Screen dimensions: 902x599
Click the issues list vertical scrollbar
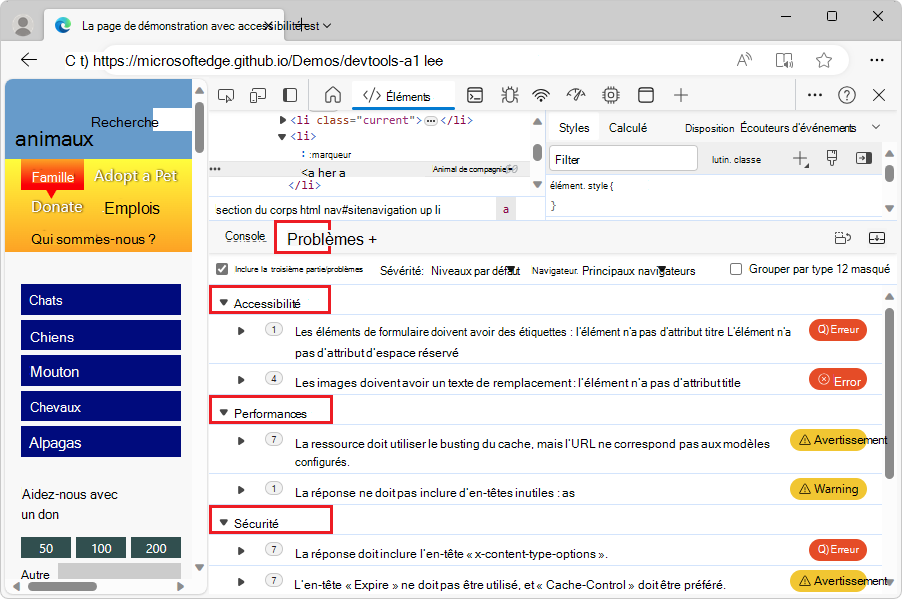click(889, 392)
